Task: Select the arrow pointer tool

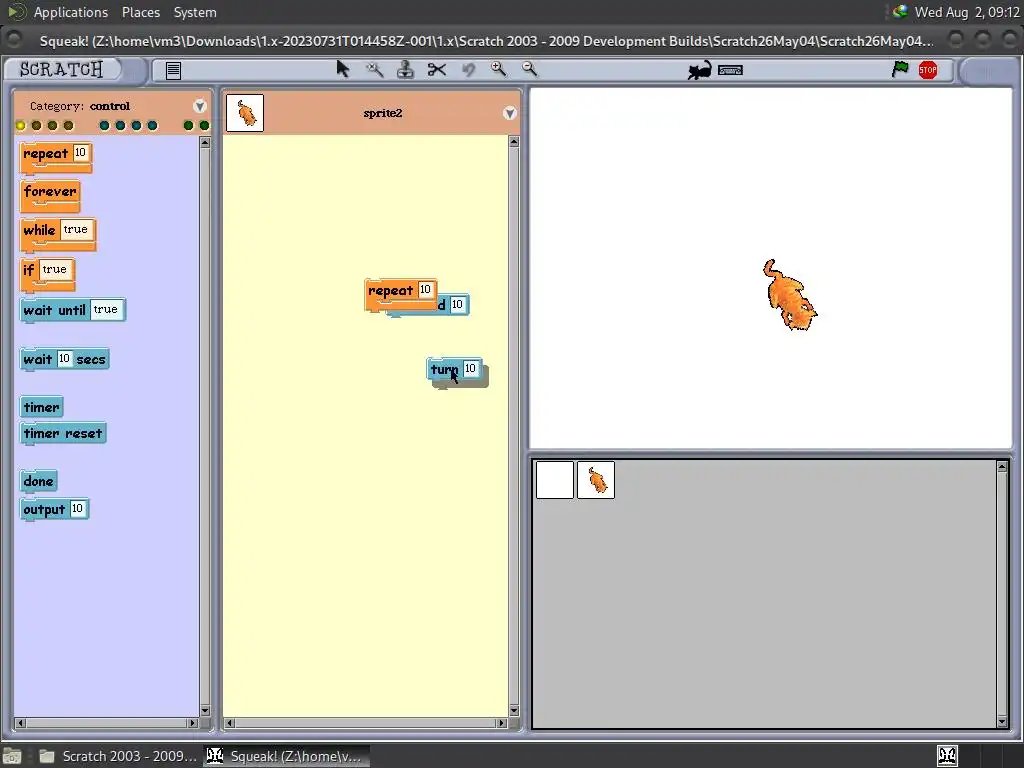Action: [x=343, y=69]
